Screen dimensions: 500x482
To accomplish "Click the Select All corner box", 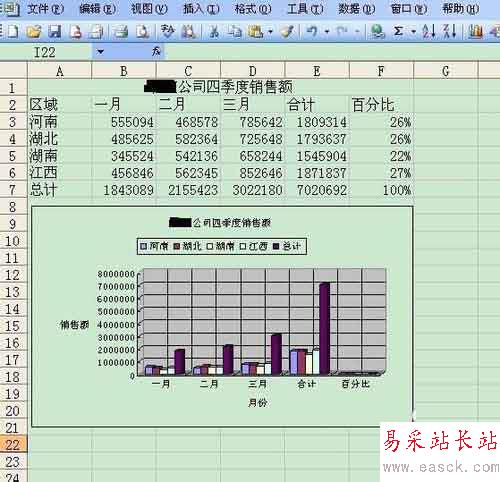I will tap(13, 71).
